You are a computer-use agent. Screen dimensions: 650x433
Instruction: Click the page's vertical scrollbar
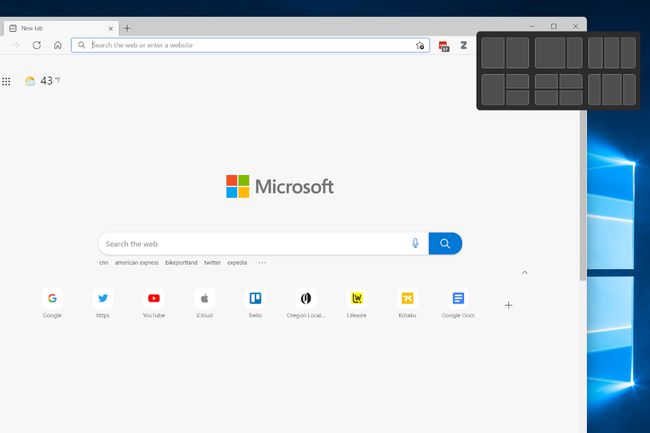point(583,195)
